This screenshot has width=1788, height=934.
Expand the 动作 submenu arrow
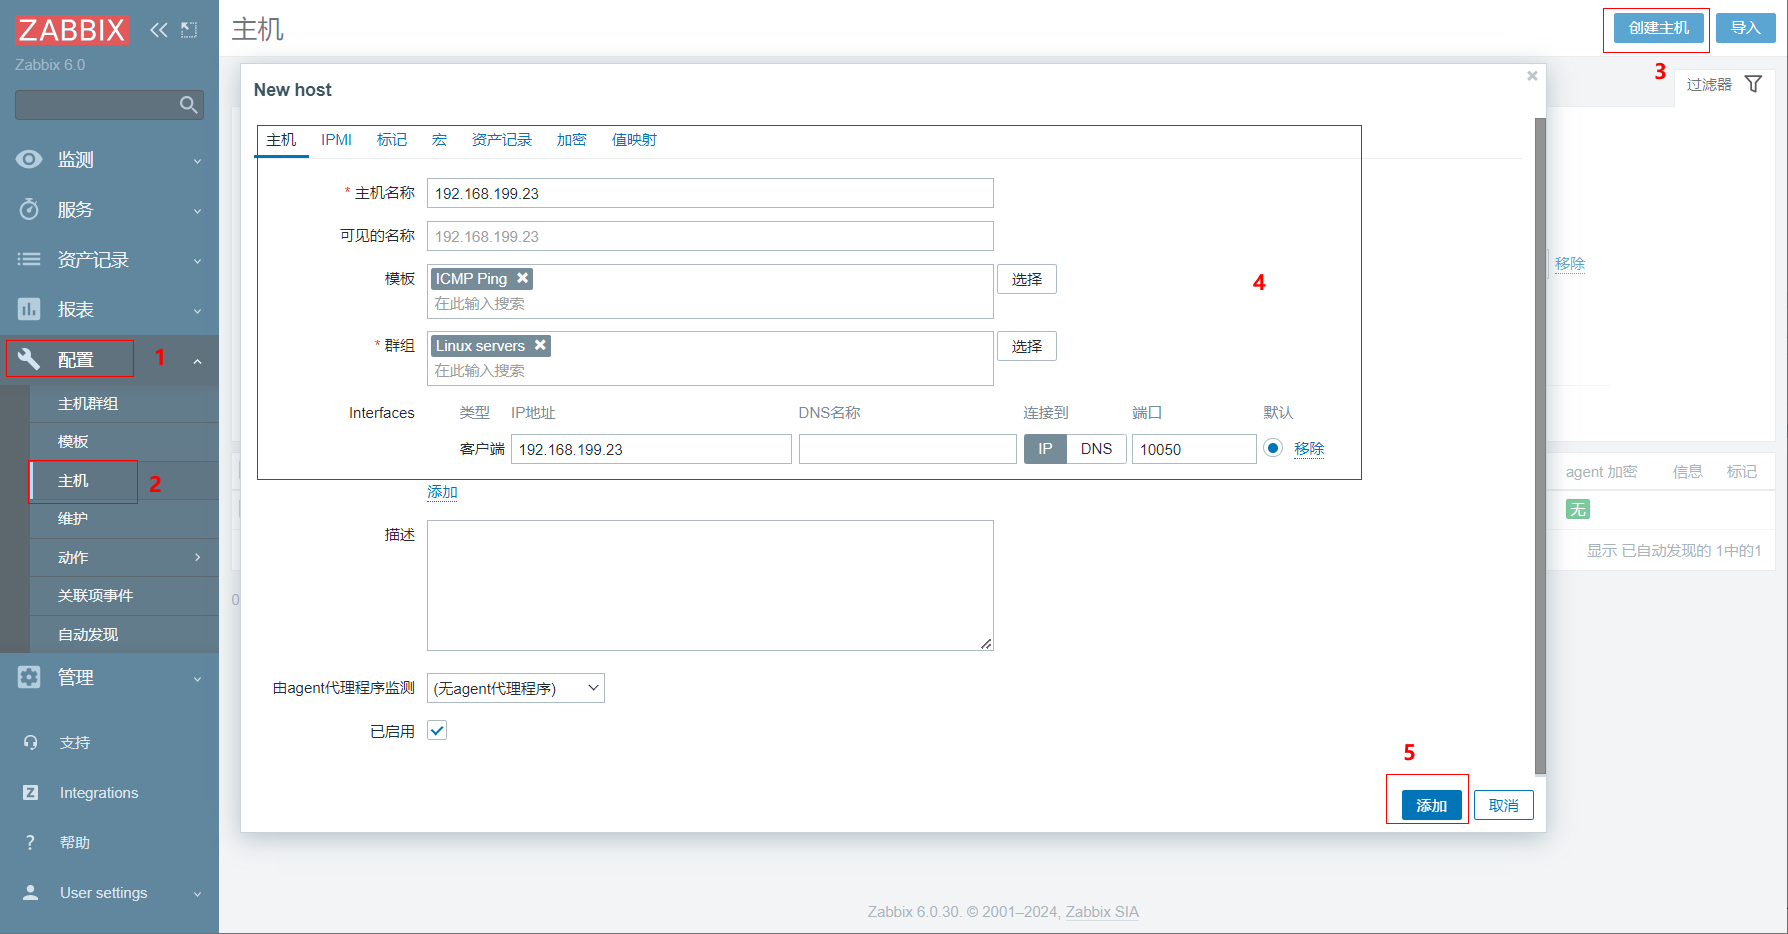[x=197, y=557]
